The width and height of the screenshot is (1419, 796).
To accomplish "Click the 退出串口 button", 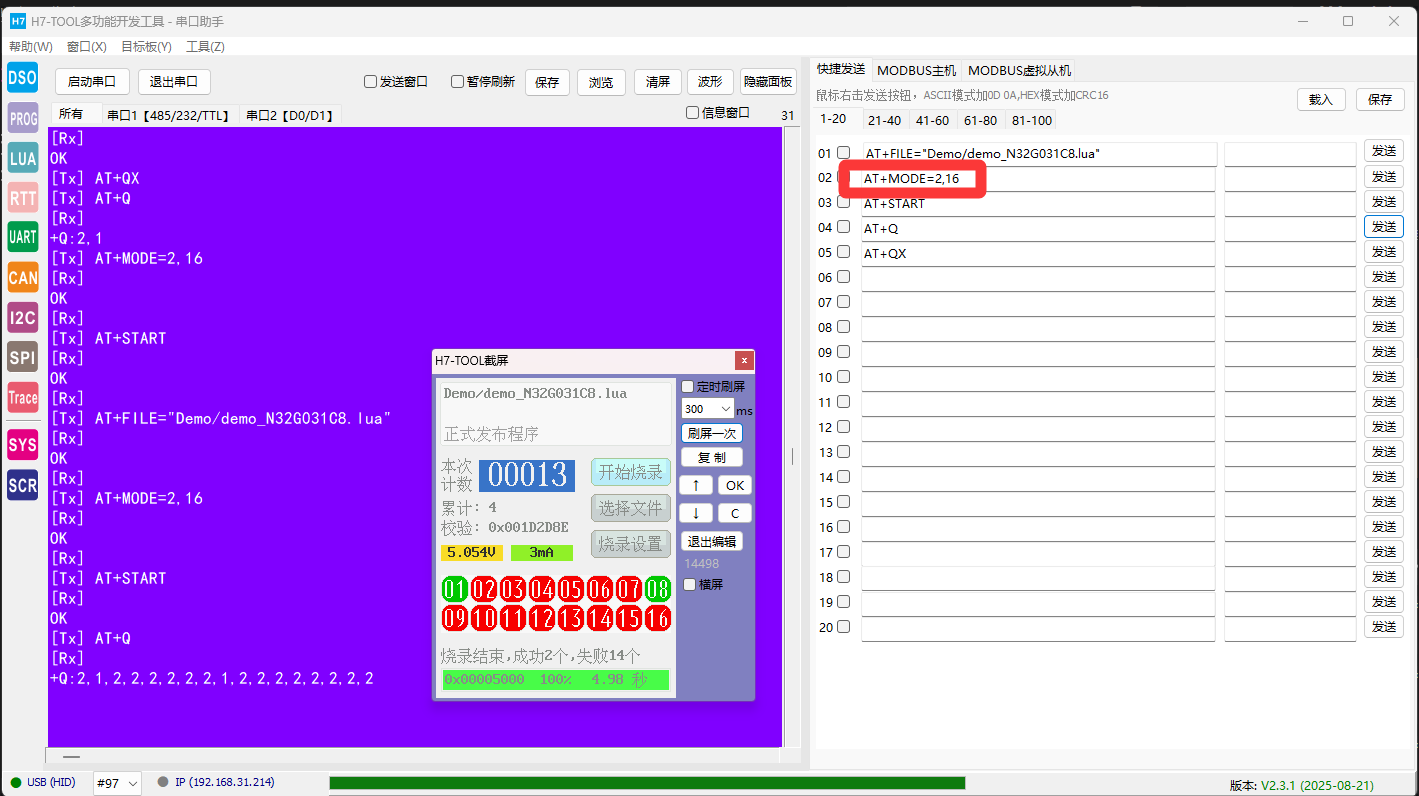I will point(174,82).
